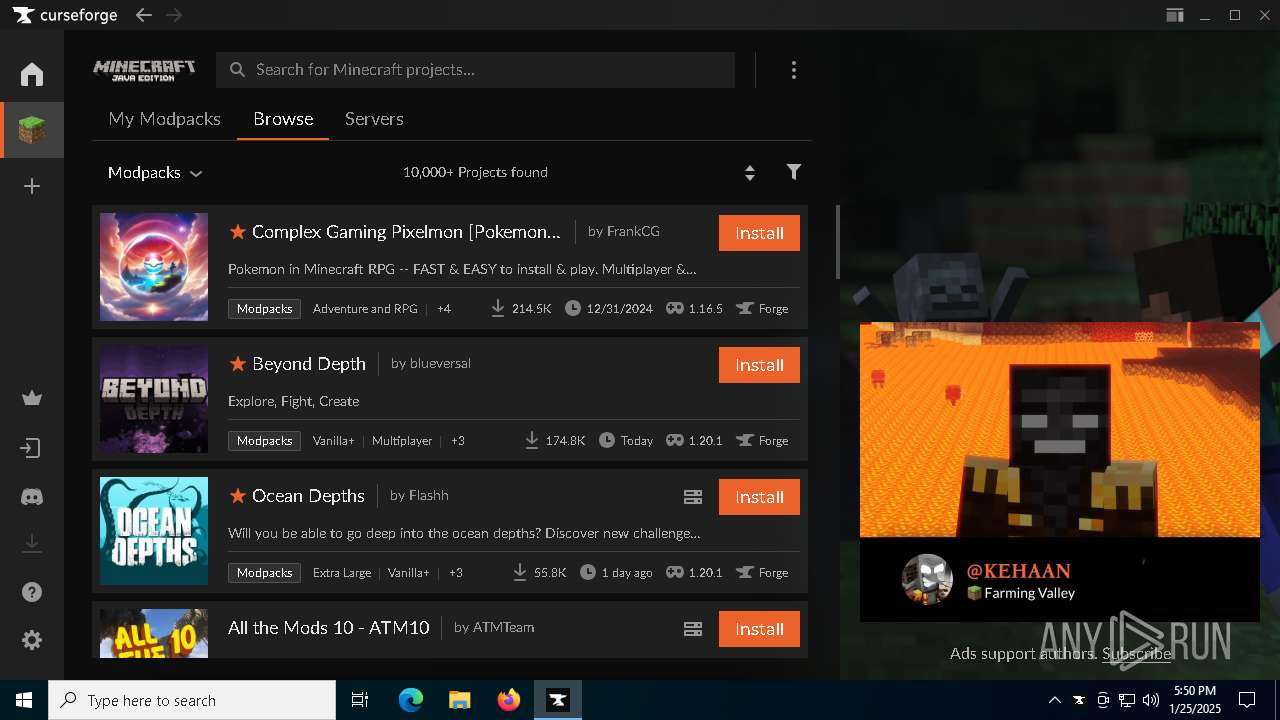Install the Ocean Depths modpack
This screenshot has height=720, width=1280.
[x=759, y=497]
